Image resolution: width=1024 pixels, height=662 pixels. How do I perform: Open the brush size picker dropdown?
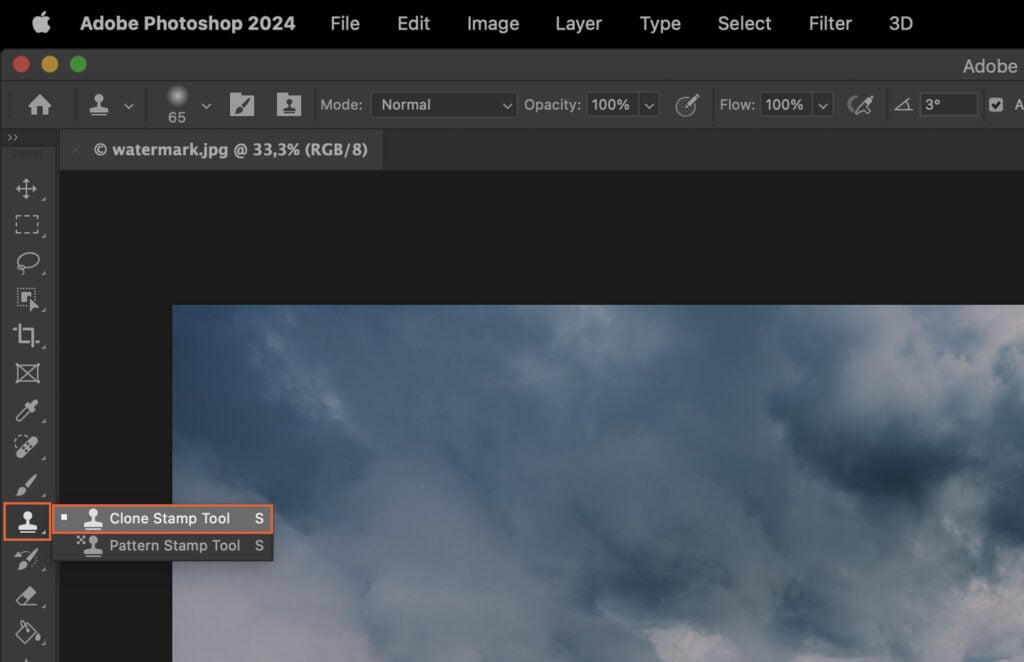click(207, 104)
